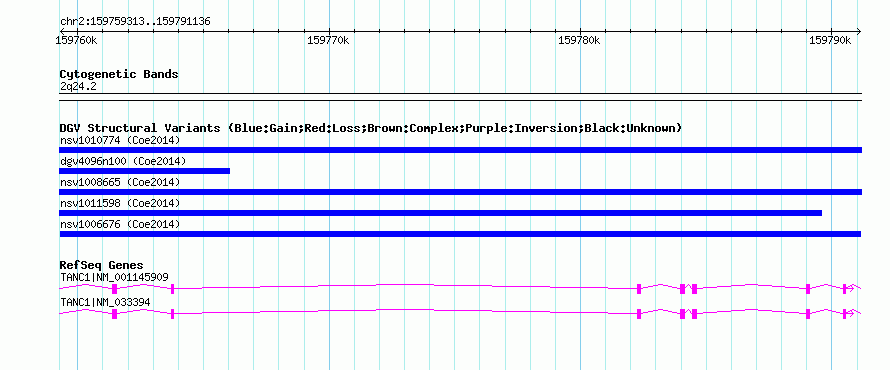The height and width of the screenshot is (370, 890).
Task: Open the DGV Structural Variants track title
Action: click(x=371, y=128)
